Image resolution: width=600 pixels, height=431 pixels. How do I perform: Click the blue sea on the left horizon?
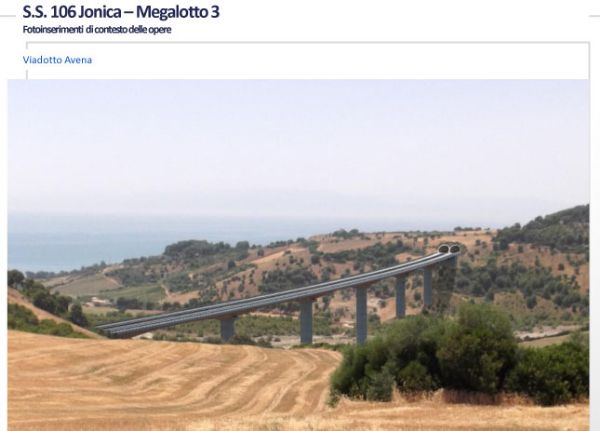(77, 241)
